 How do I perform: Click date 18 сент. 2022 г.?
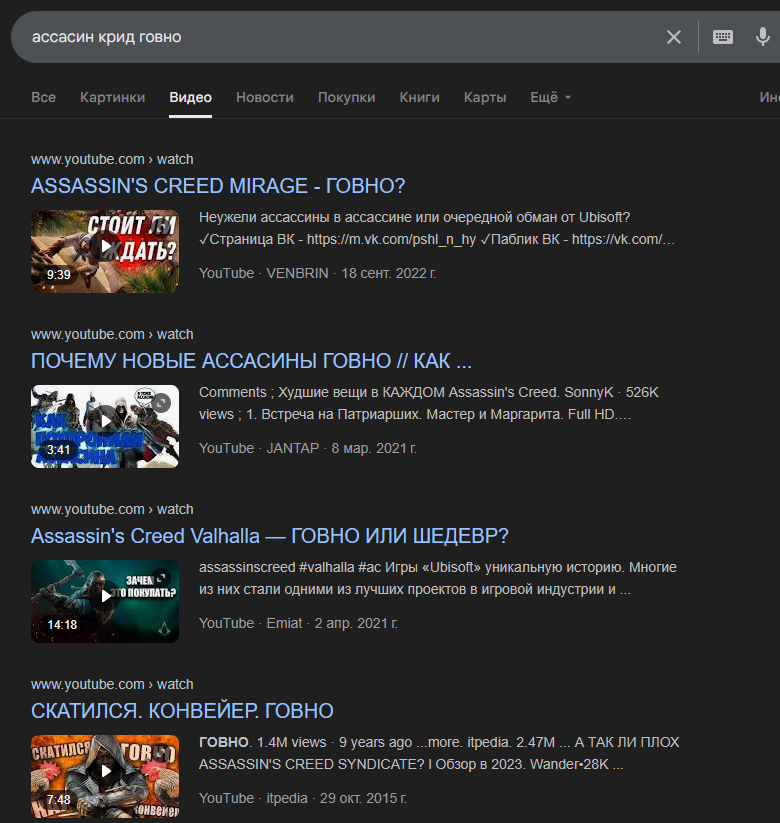coord(388,273)
